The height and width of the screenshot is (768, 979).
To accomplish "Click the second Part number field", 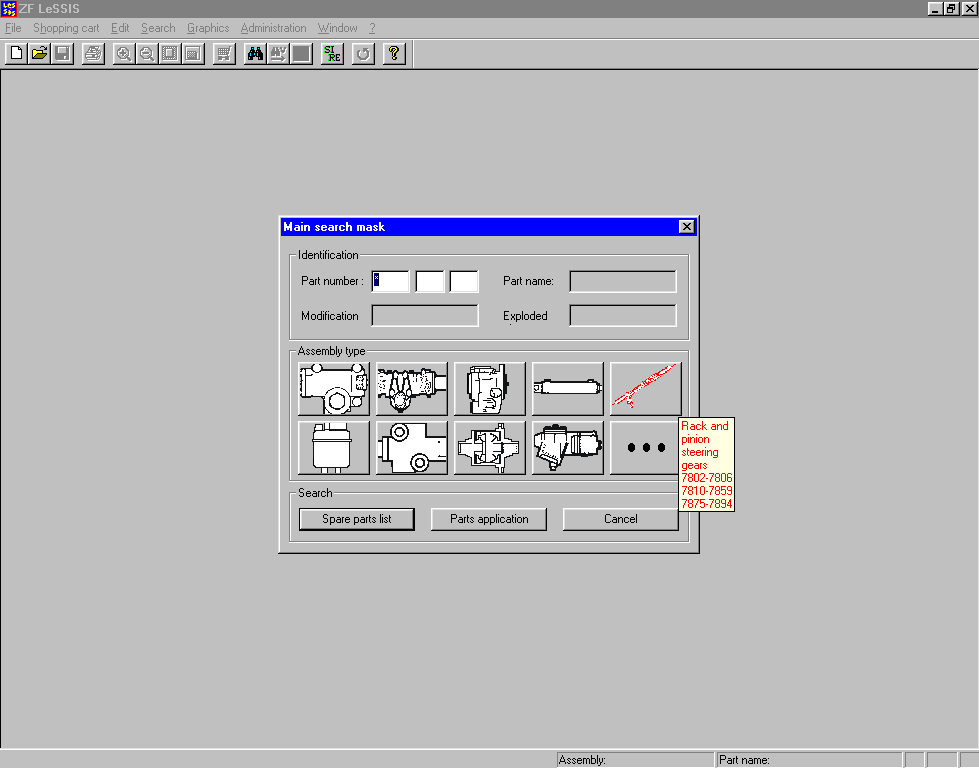I will tap(430, 281).
